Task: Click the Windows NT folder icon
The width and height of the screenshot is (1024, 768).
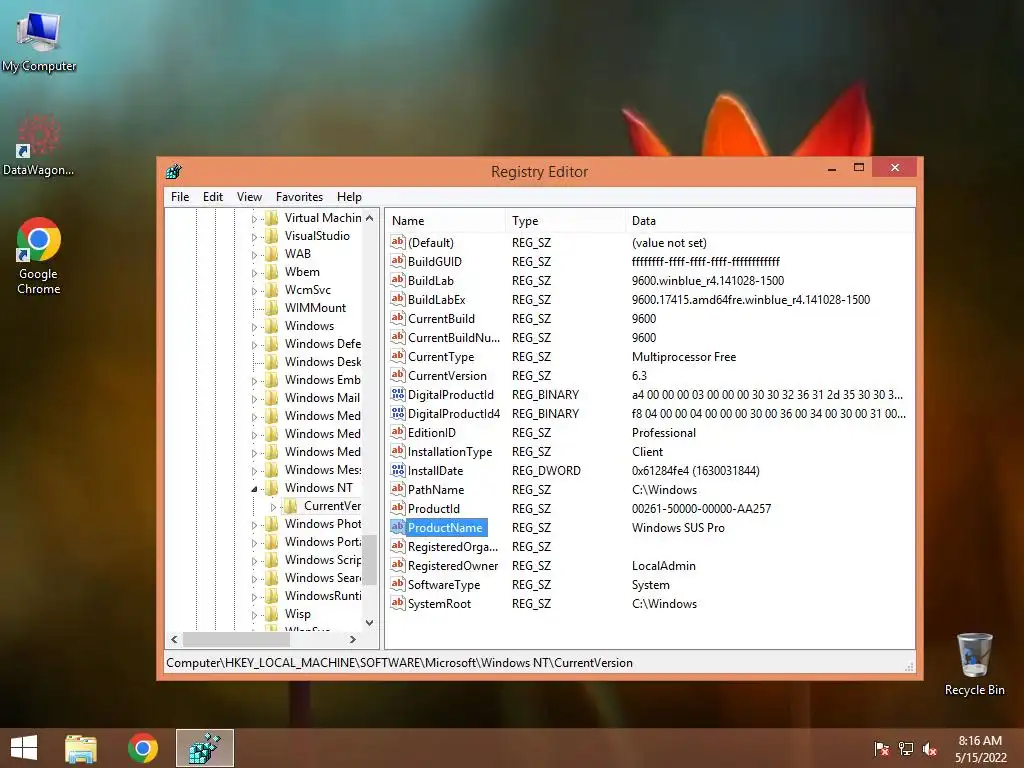Action: [x=272, y=488]
